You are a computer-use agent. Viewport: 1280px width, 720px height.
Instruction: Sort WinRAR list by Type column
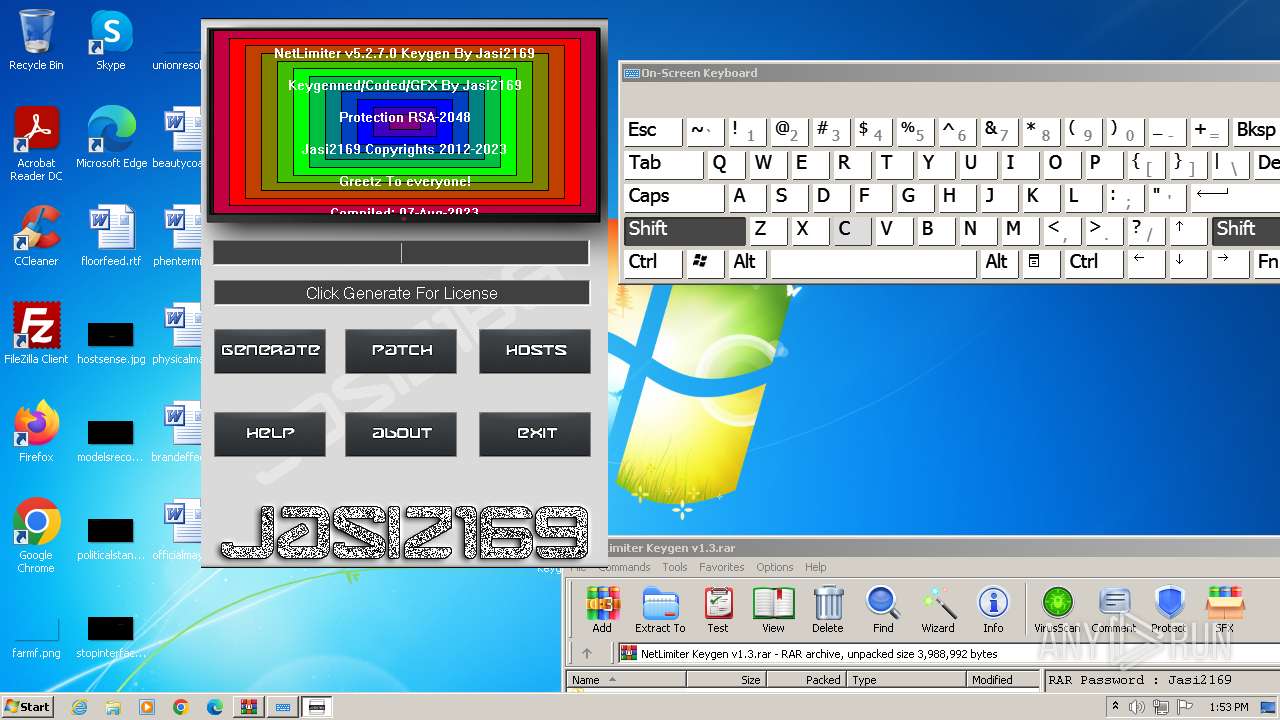coord(907,680)
